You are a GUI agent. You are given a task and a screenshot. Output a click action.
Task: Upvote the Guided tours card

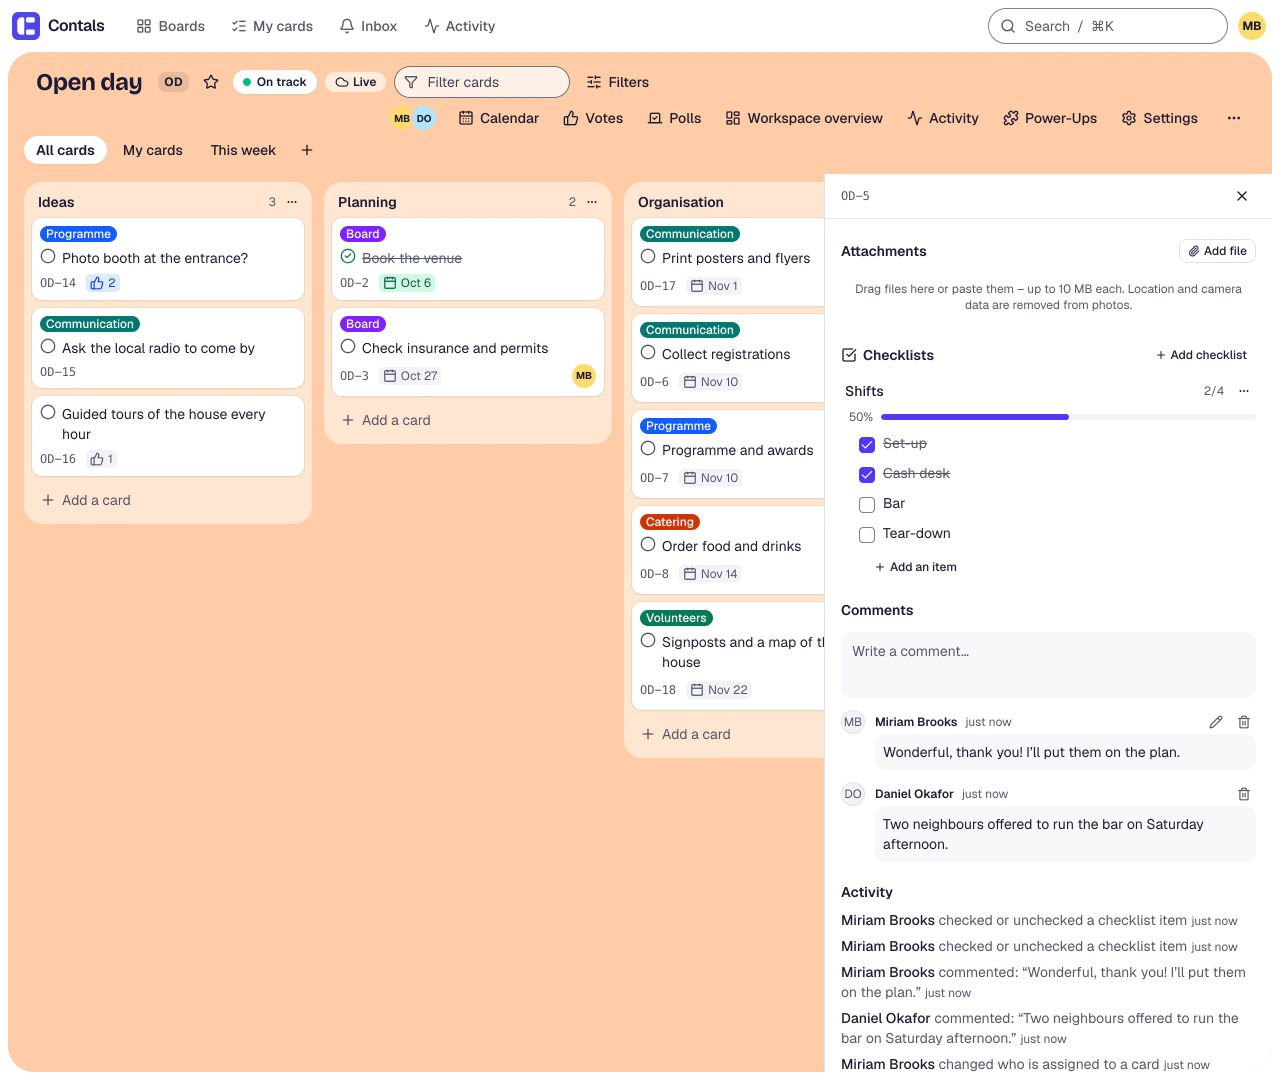click(103, 459)
